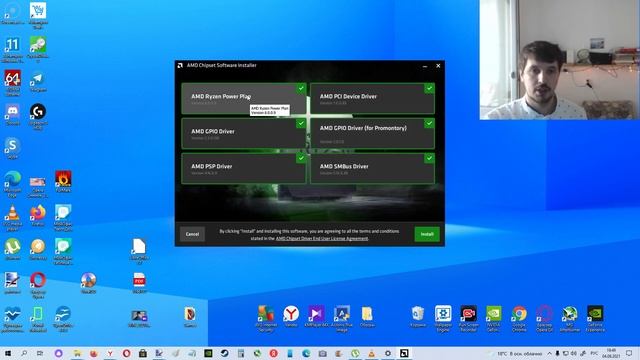Screen dimensions: 640x360
Task: Open the FurMark desktop shortcut
Action: (63, 181)
